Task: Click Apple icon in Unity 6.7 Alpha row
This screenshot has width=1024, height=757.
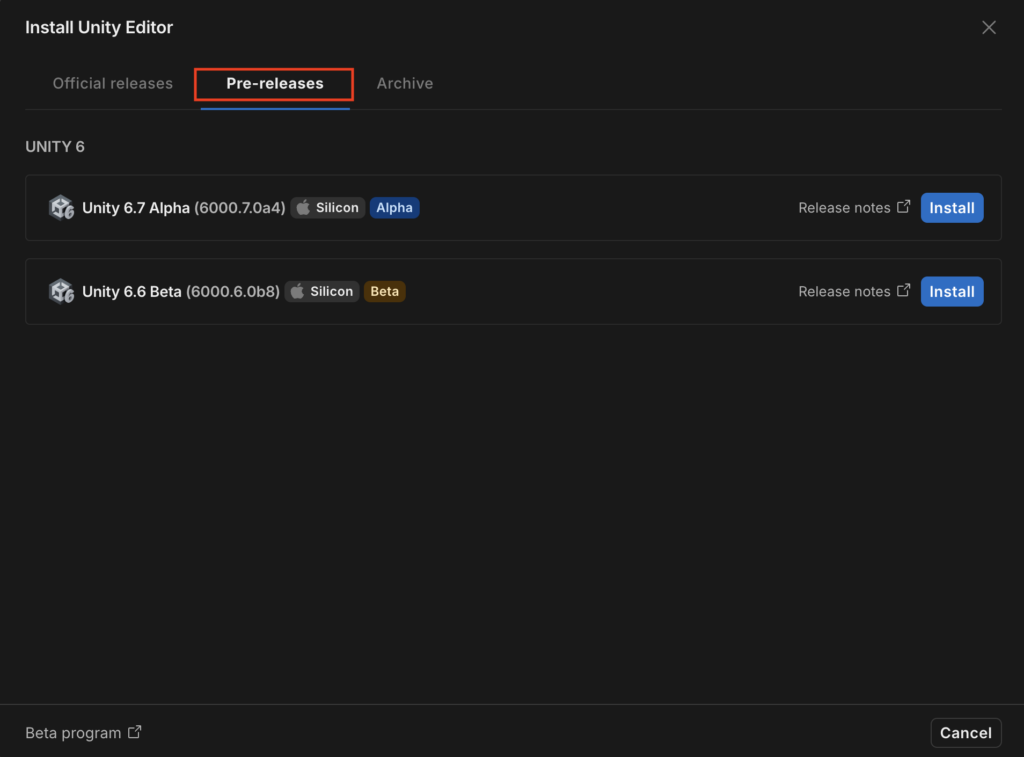Action: pyautogui.click(x=303, y=207)
